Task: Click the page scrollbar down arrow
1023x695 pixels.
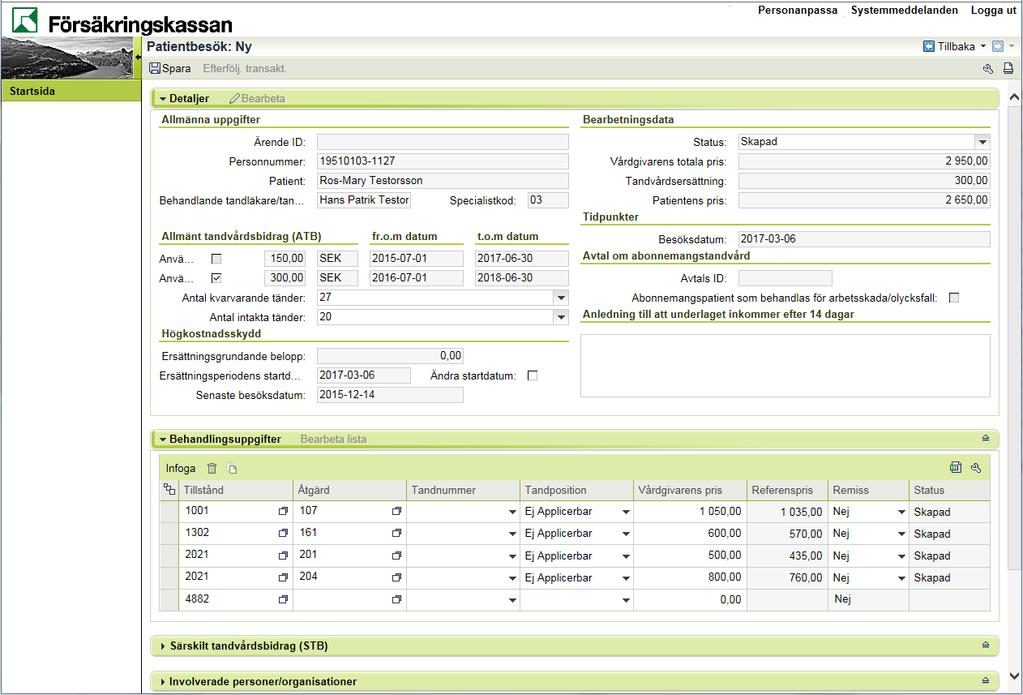Action: tap(1014, 676)
